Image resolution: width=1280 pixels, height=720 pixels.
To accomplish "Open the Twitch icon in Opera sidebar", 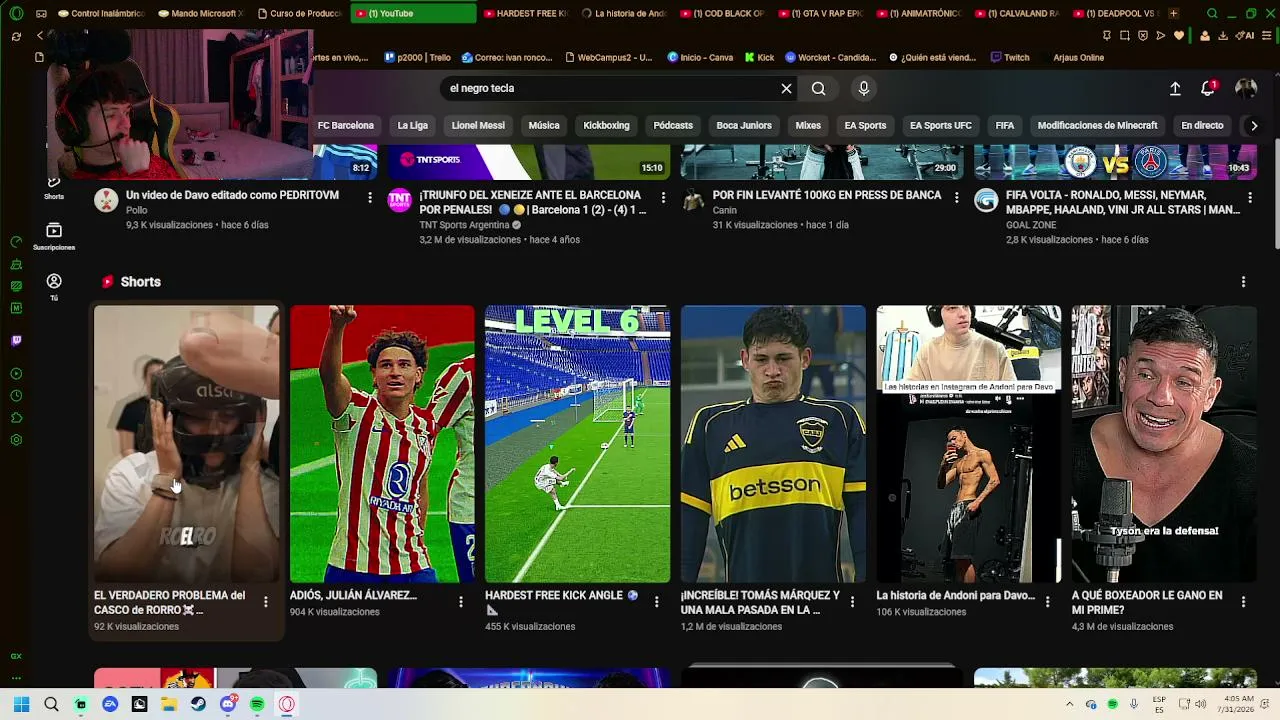I will (16, 341).
